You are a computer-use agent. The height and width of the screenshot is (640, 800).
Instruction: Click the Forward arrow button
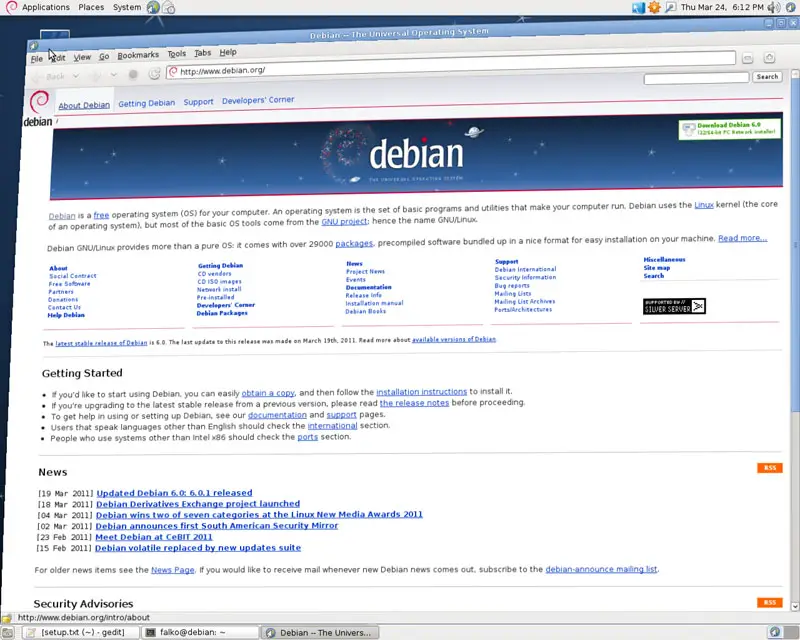coord(96,76)
